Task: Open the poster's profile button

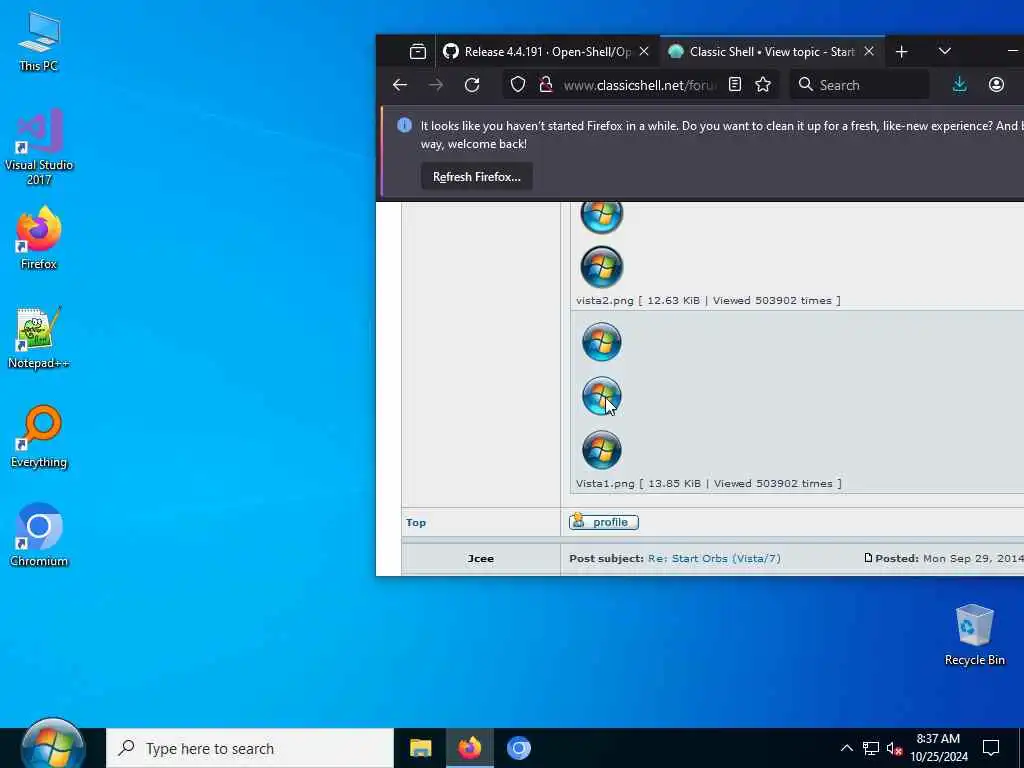Action: click(x=603, y=522)
